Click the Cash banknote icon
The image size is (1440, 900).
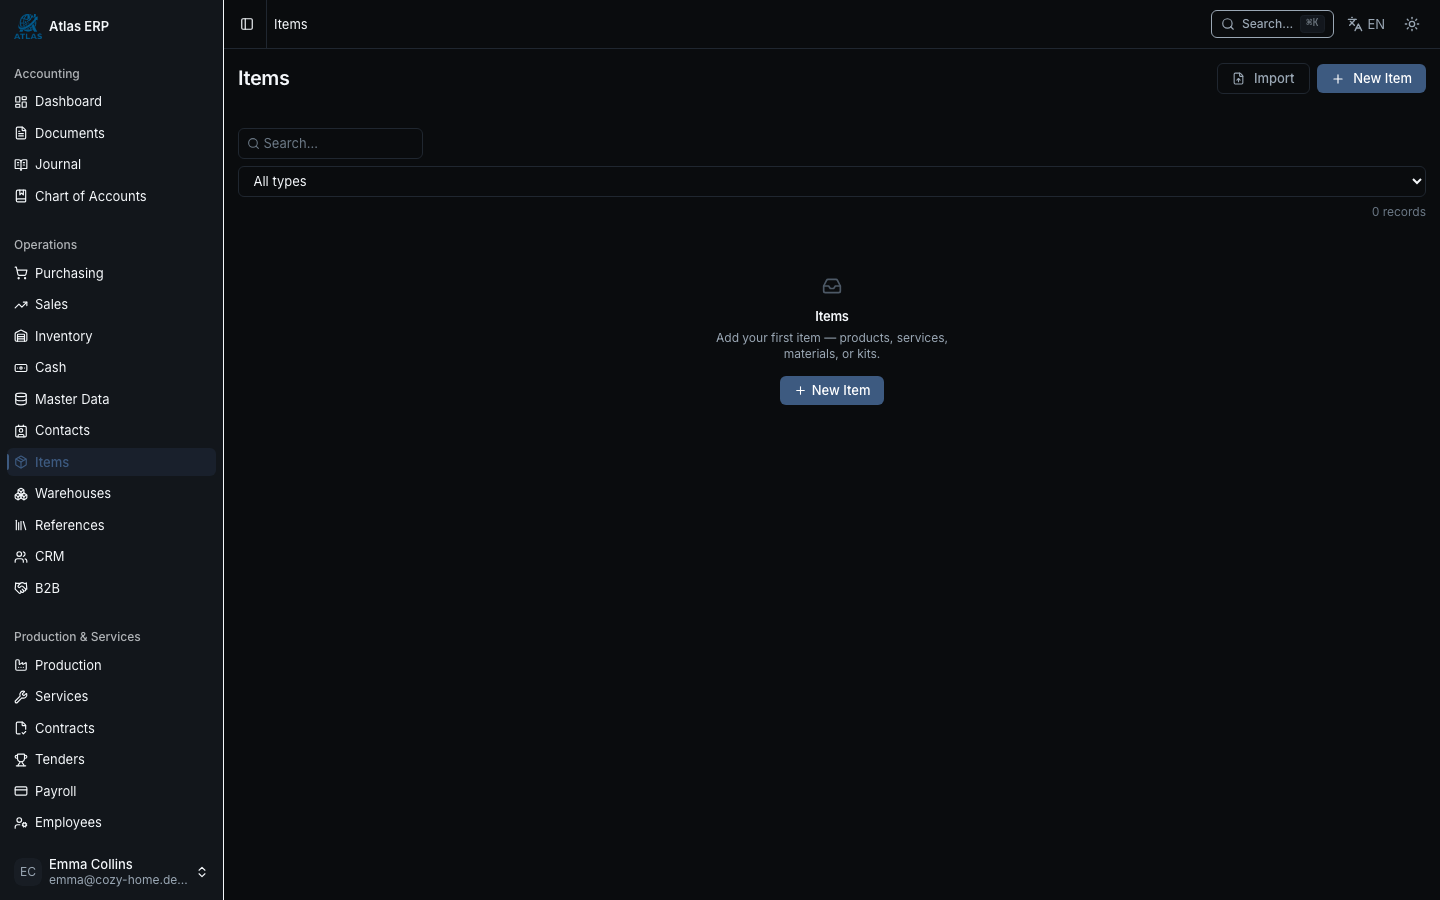coord(21,368)
